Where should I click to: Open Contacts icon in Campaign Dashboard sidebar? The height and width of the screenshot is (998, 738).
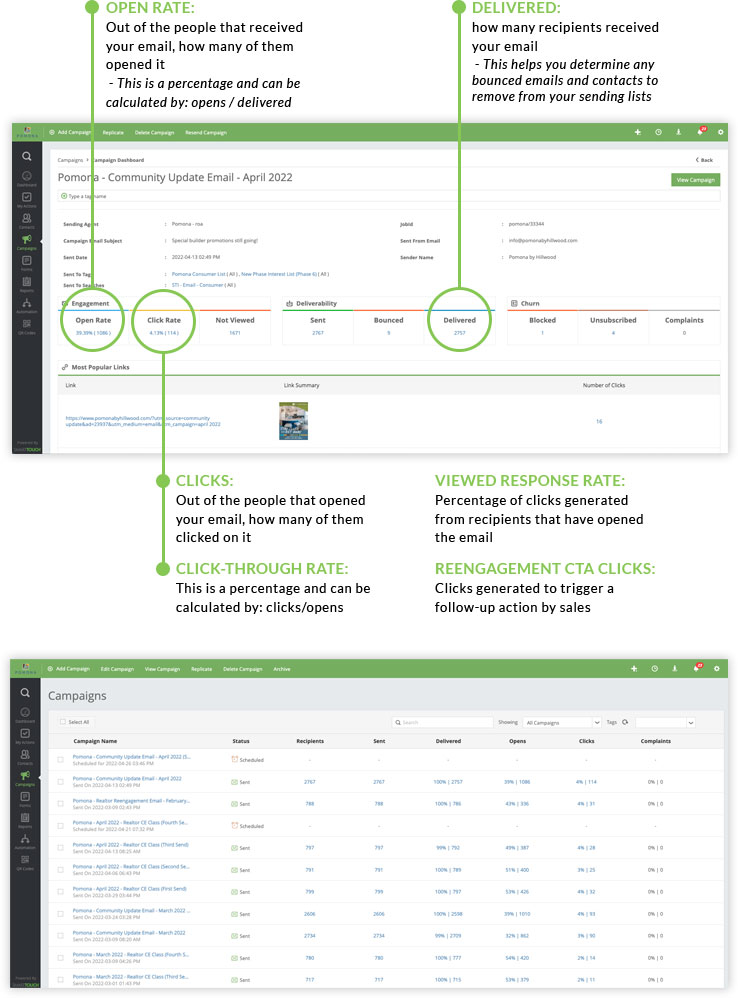tap(27, 218)
